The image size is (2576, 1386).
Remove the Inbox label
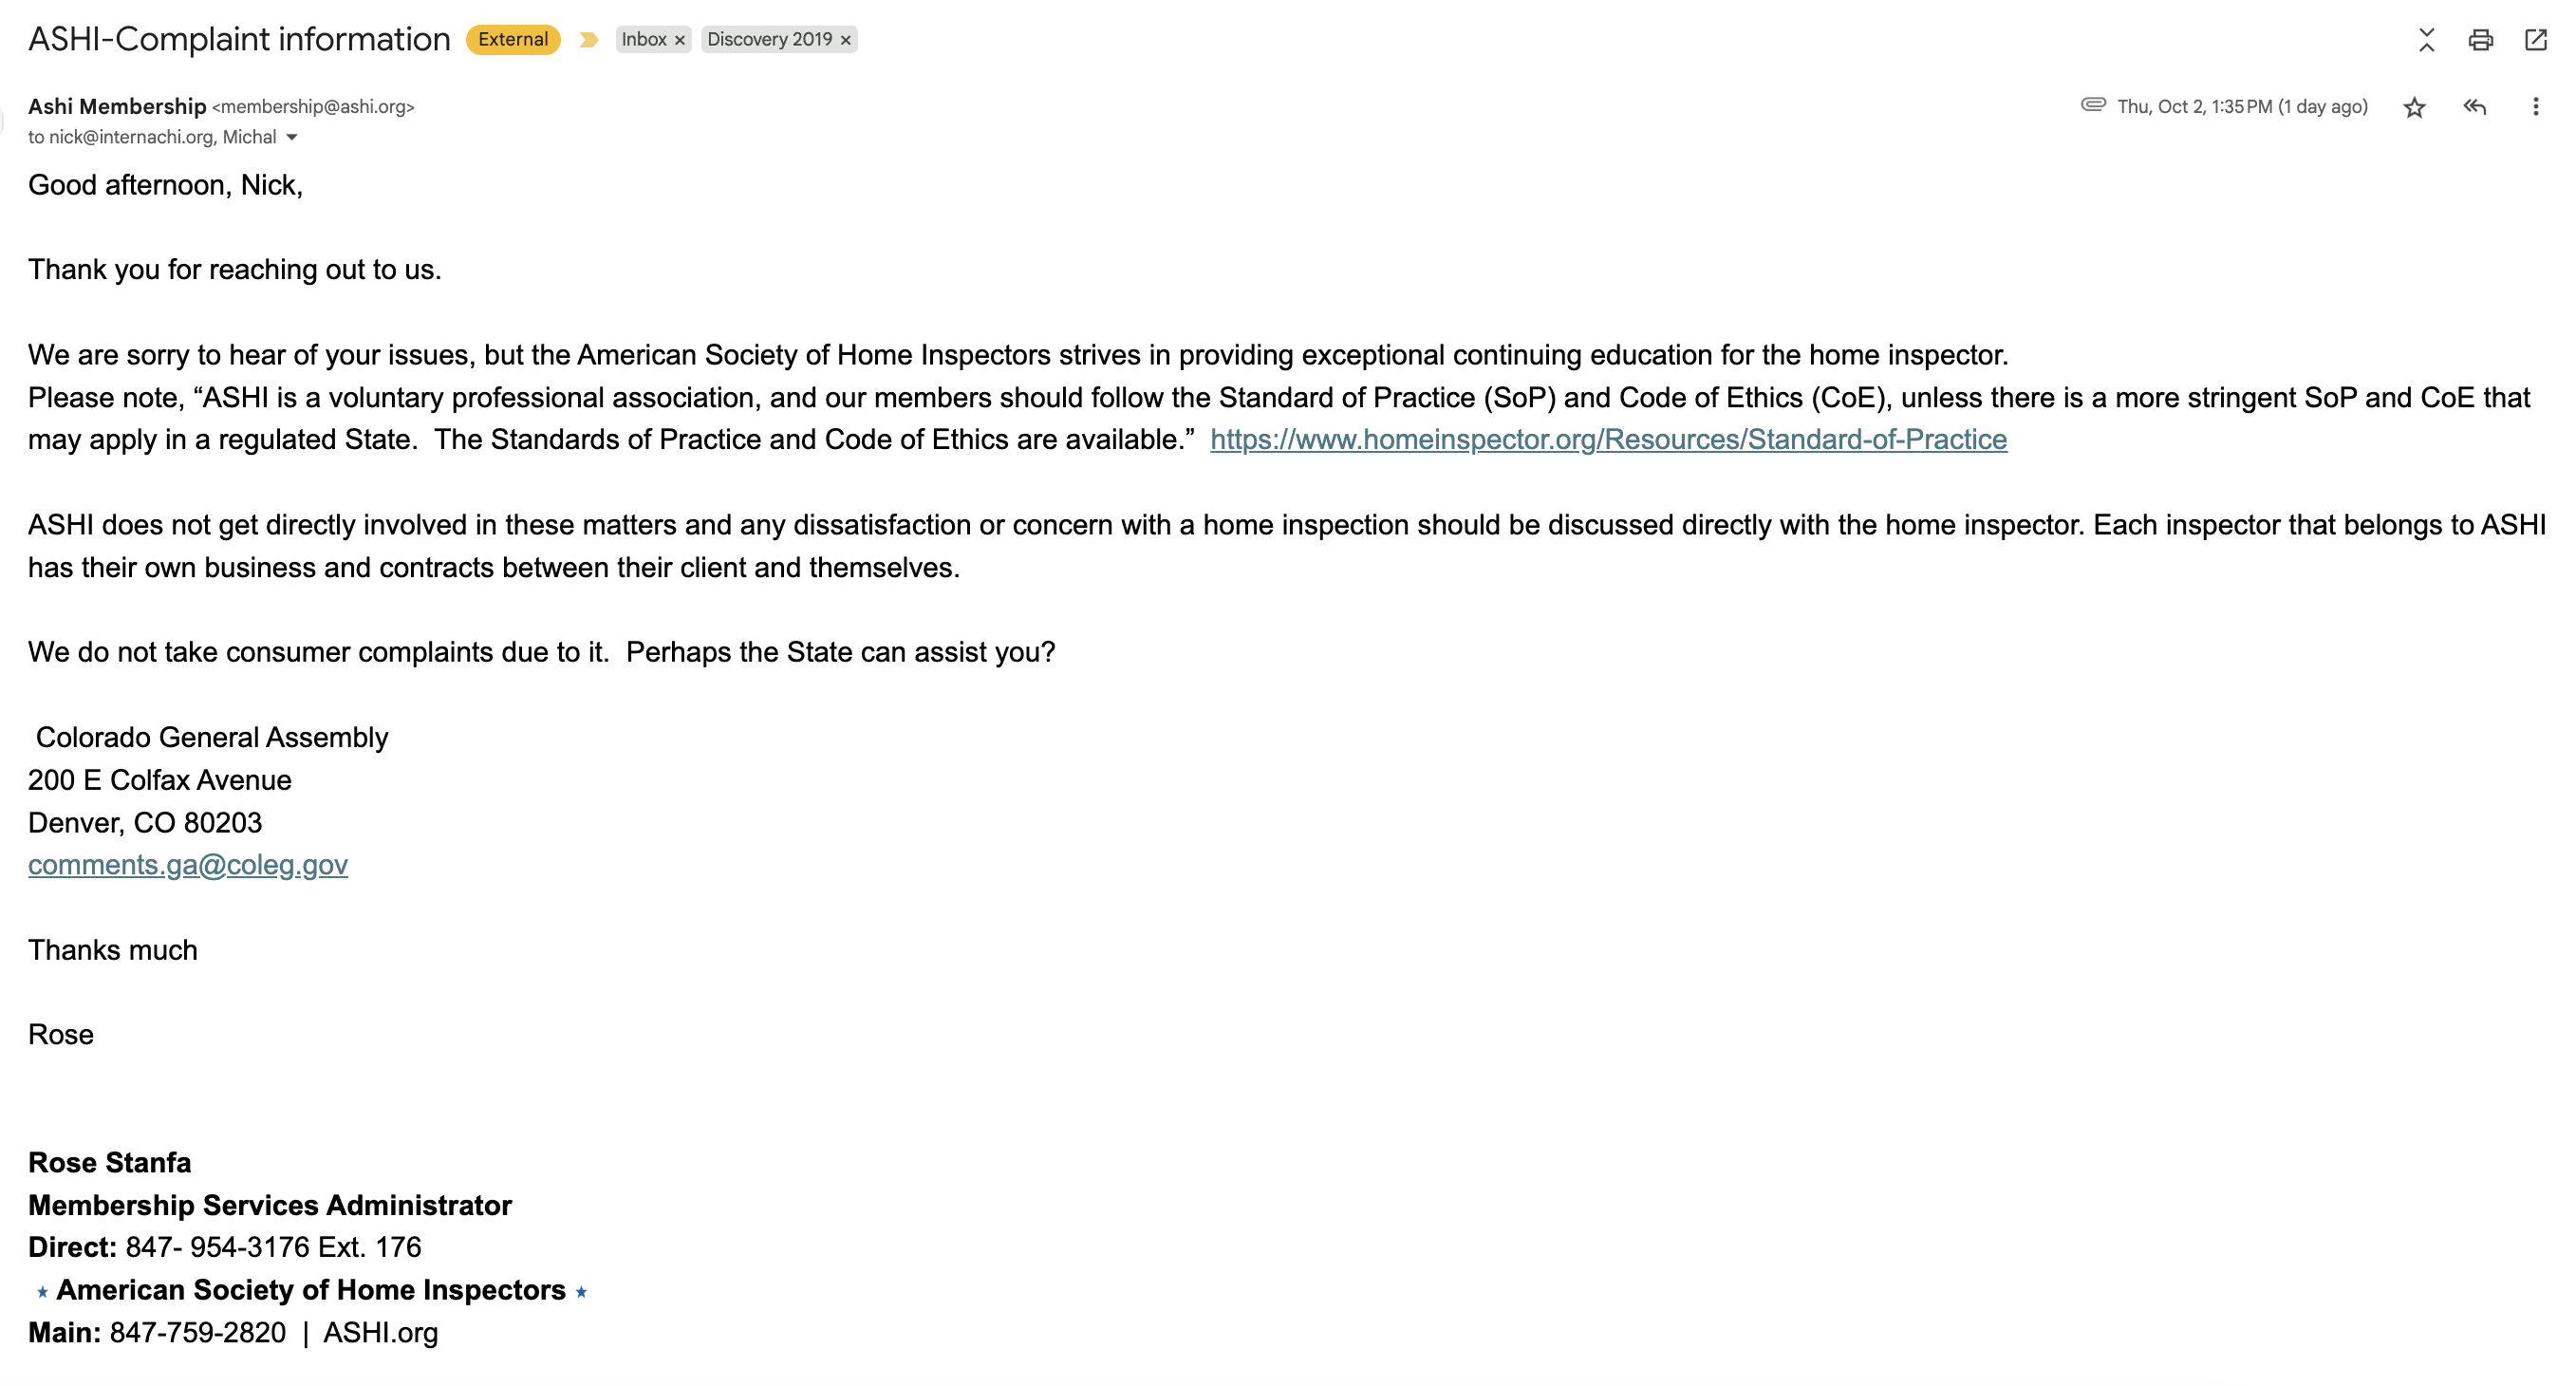(680, 40)
